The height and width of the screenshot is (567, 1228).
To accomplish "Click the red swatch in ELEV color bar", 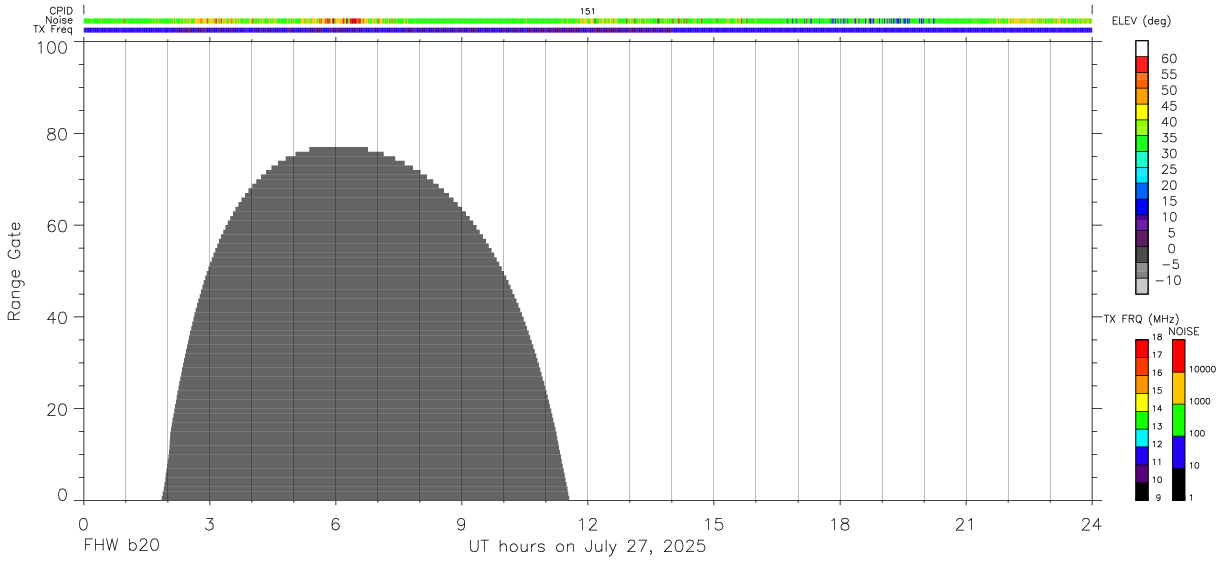I will tap(1142, 64).
